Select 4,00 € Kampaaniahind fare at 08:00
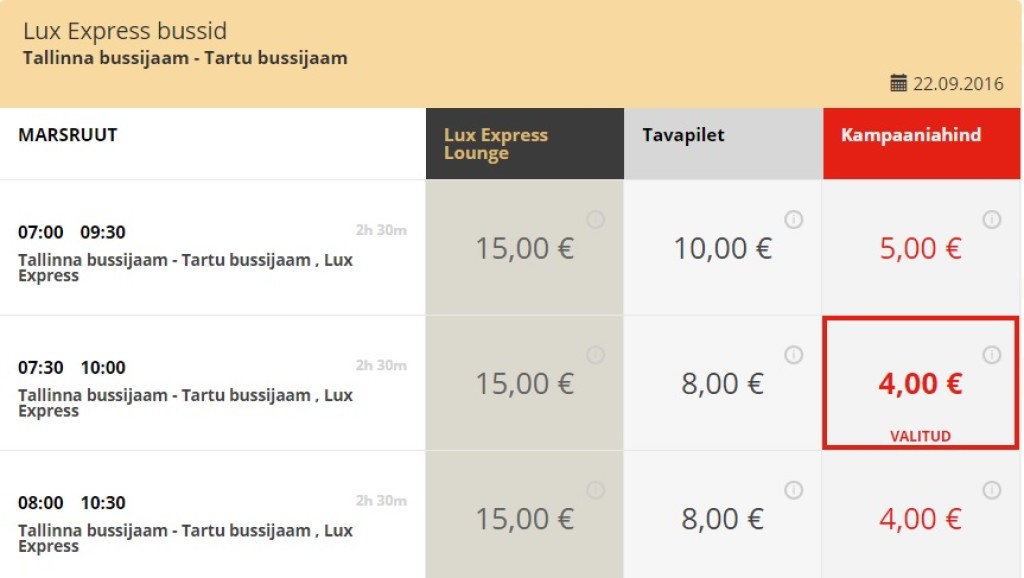The height and width of the screenshot is (578, 1024). tap(920, 519)
